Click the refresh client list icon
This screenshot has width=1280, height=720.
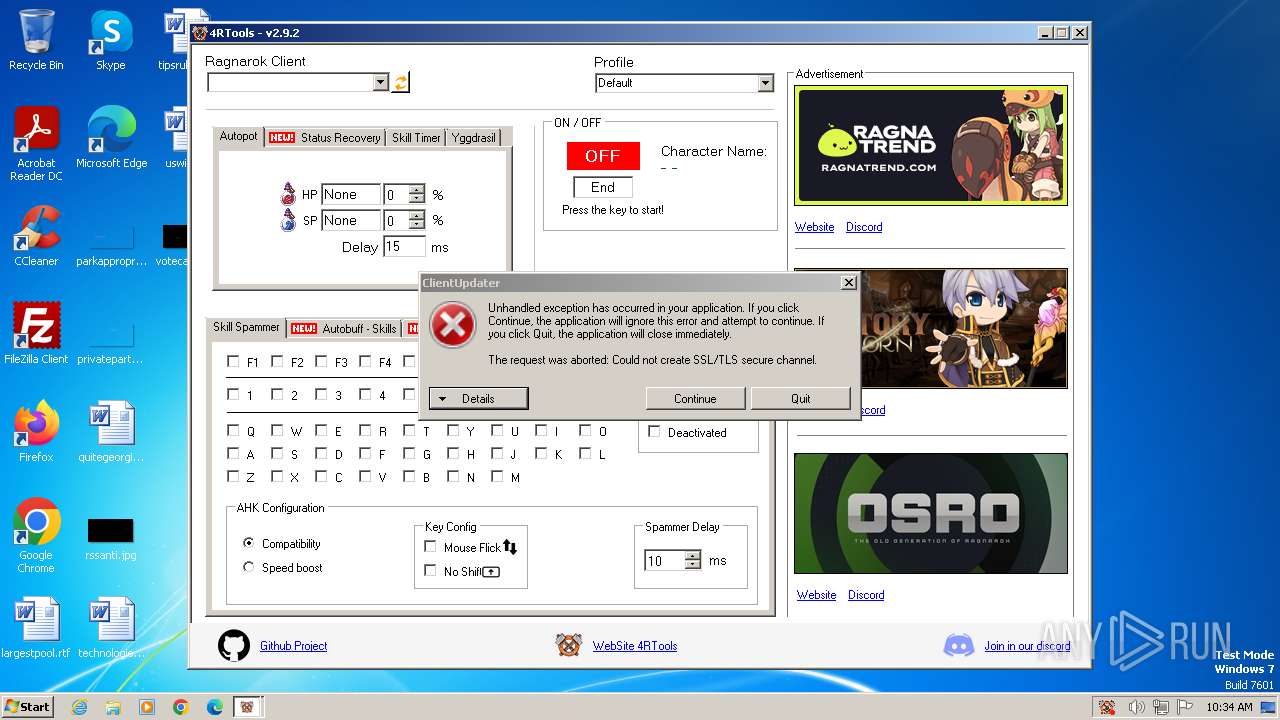point(400,83)
